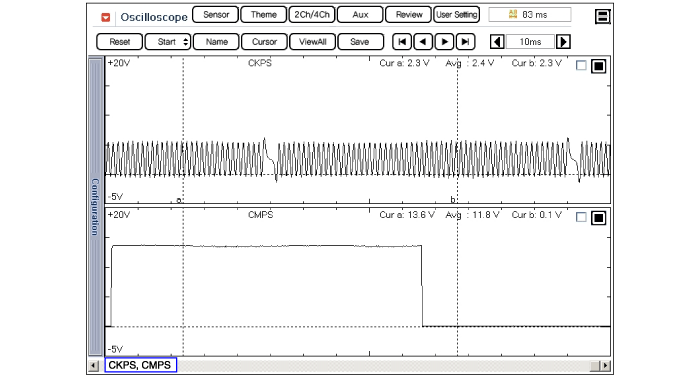Toggle the filled square box in CMPS channel
Viewport: 700px width, 378px height.
coord(598,218)
